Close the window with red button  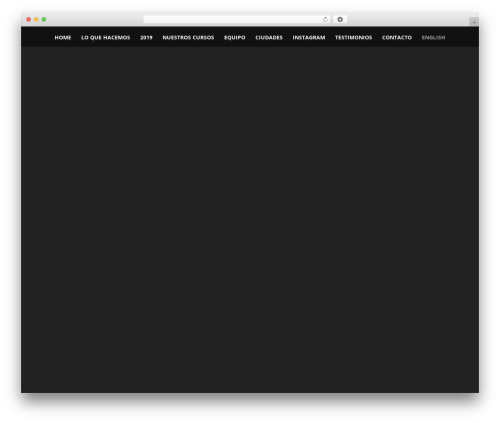pos(29,20)
